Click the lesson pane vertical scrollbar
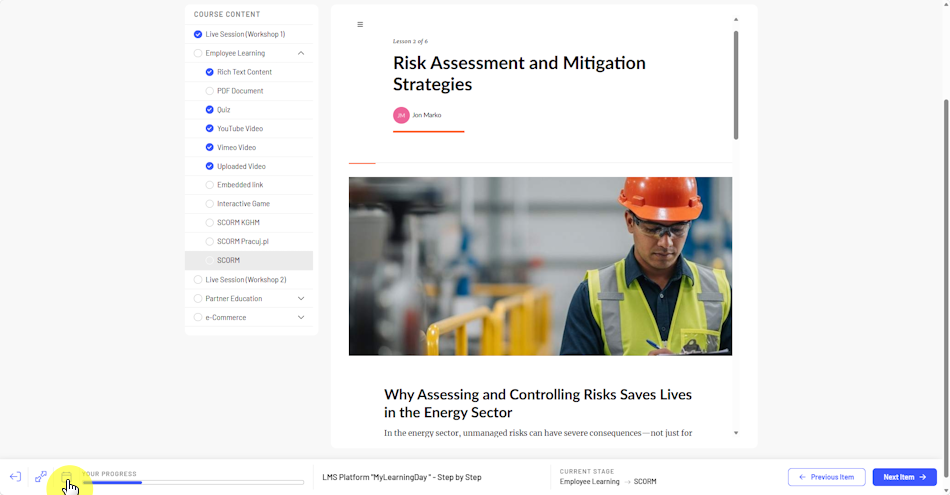The image size is (950, 495). [736, 85]
